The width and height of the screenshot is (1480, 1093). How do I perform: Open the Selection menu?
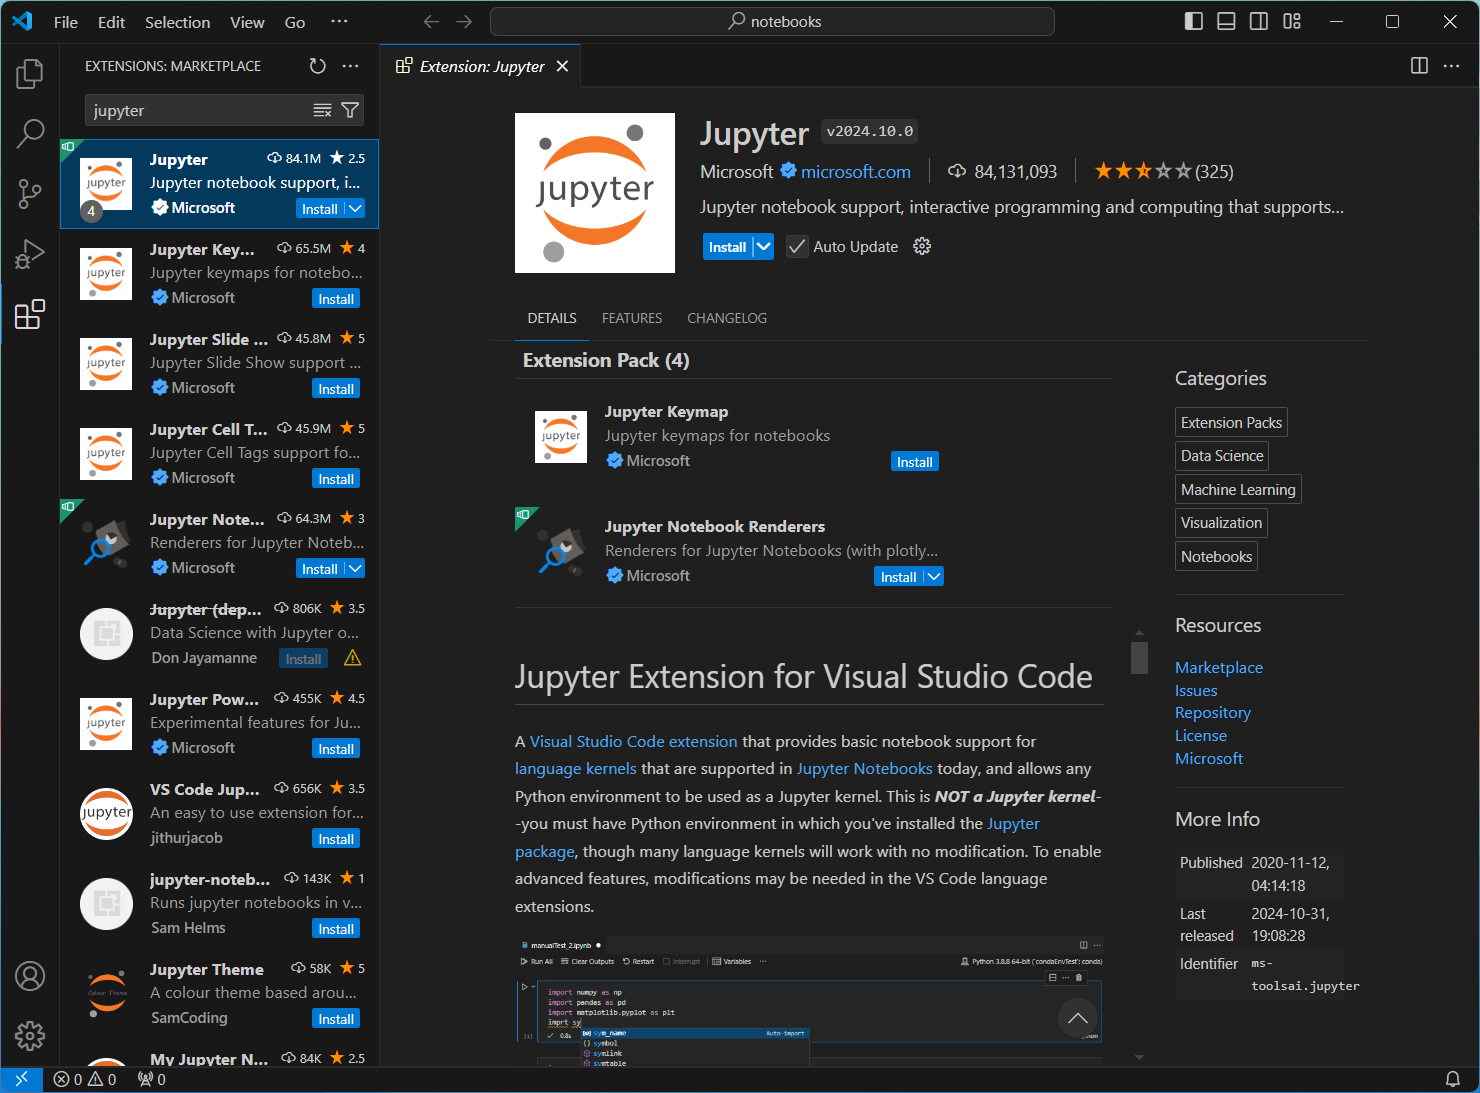(178, 22)
